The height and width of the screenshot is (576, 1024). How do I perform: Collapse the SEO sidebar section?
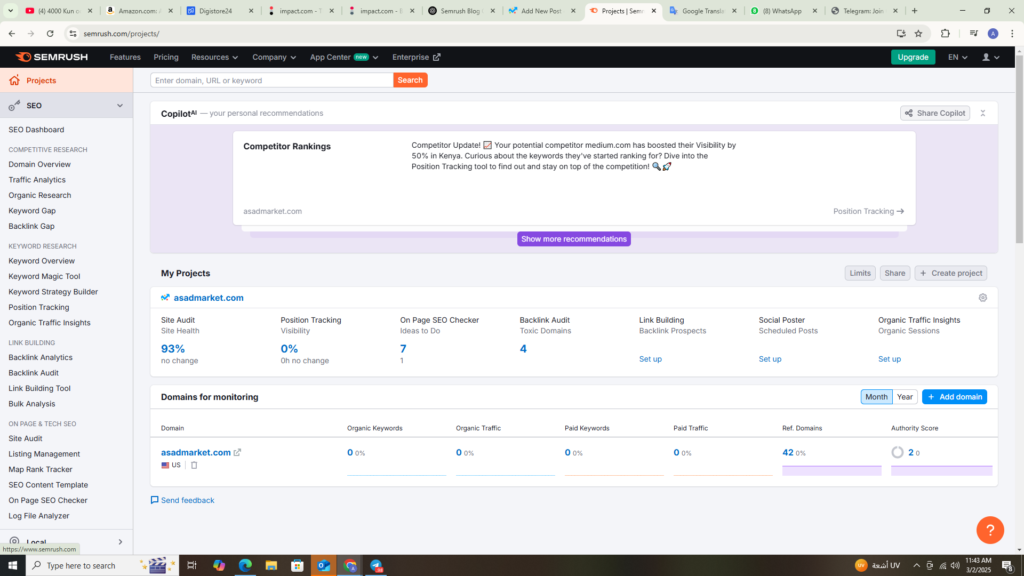tap(120, 105)
